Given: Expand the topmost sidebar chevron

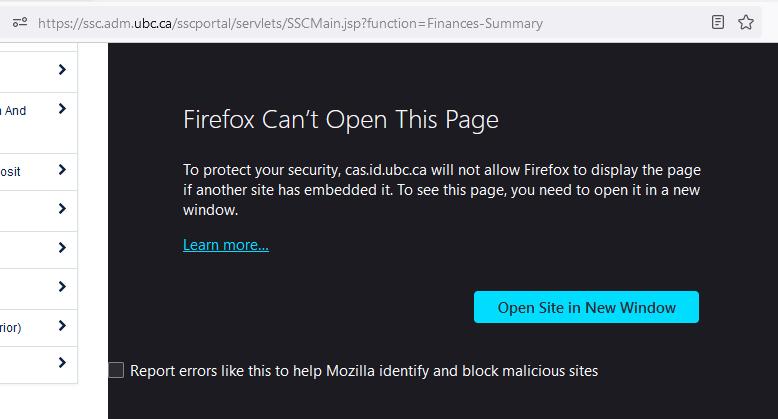Looking at the screenshot, I should 62,70.
